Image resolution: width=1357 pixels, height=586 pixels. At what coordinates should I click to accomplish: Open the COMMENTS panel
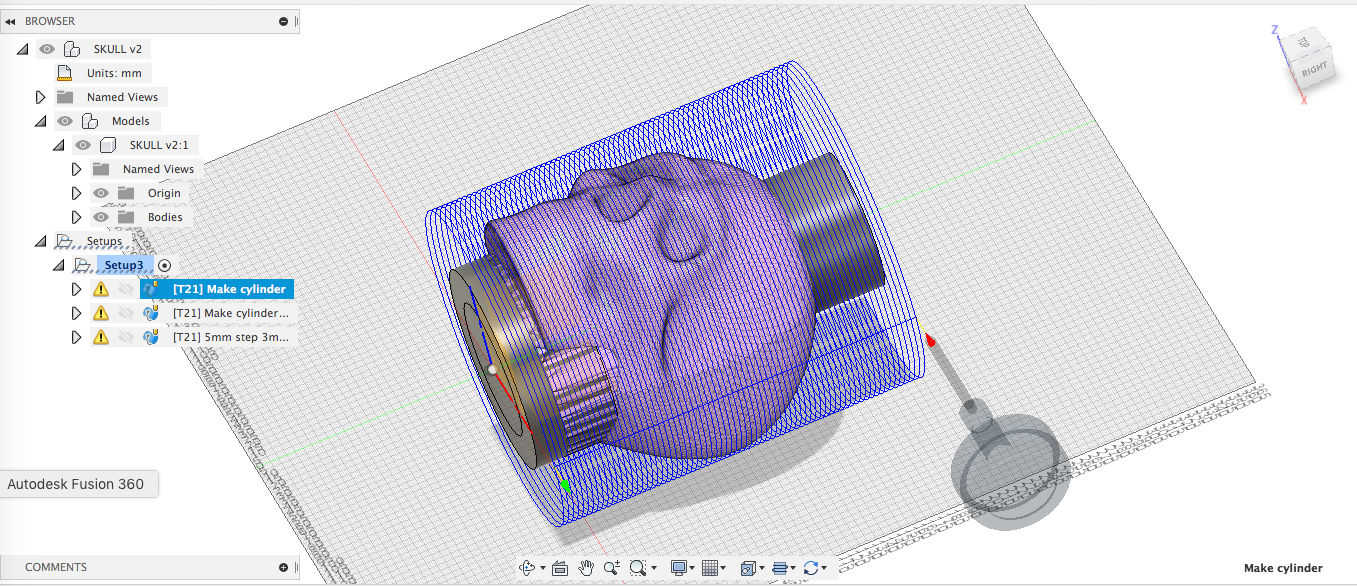[55, 566]
